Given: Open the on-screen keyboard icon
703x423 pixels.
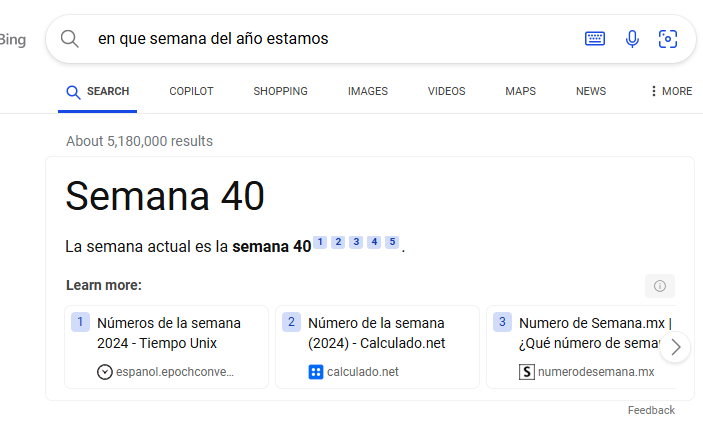Looking at the screenshot, I should click(595, 39).
